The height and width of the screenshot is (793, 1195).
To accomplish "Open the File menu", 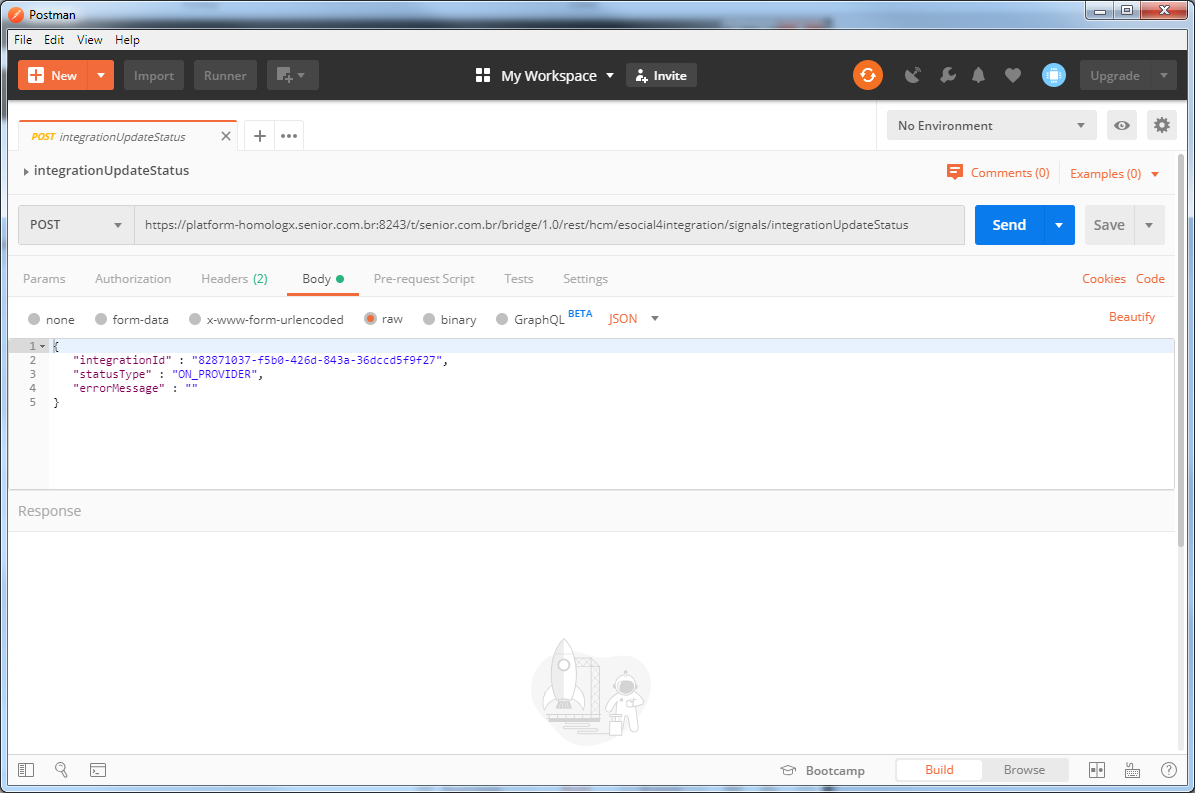I will point(23,40).
